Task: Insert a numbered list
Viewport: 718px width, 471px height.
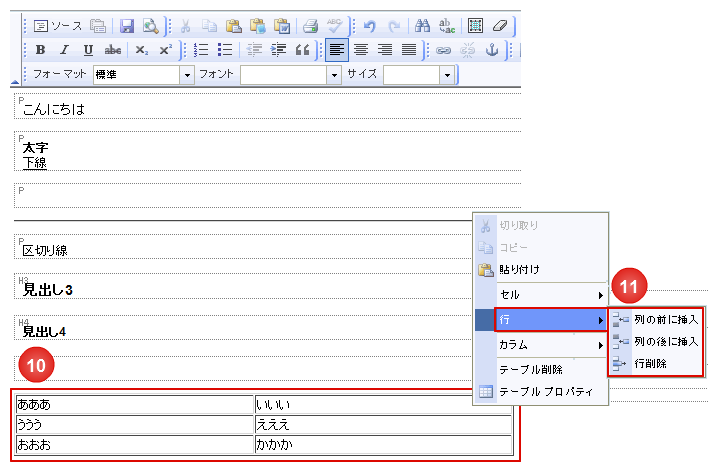Action: 201,50
